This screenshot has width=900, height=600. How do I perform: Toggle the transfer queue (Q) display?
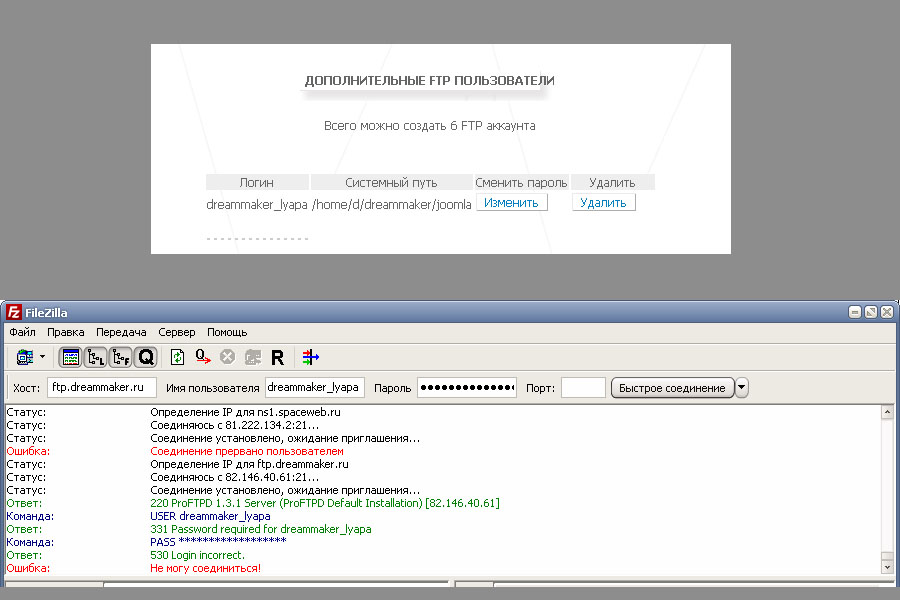click(146, 357)
